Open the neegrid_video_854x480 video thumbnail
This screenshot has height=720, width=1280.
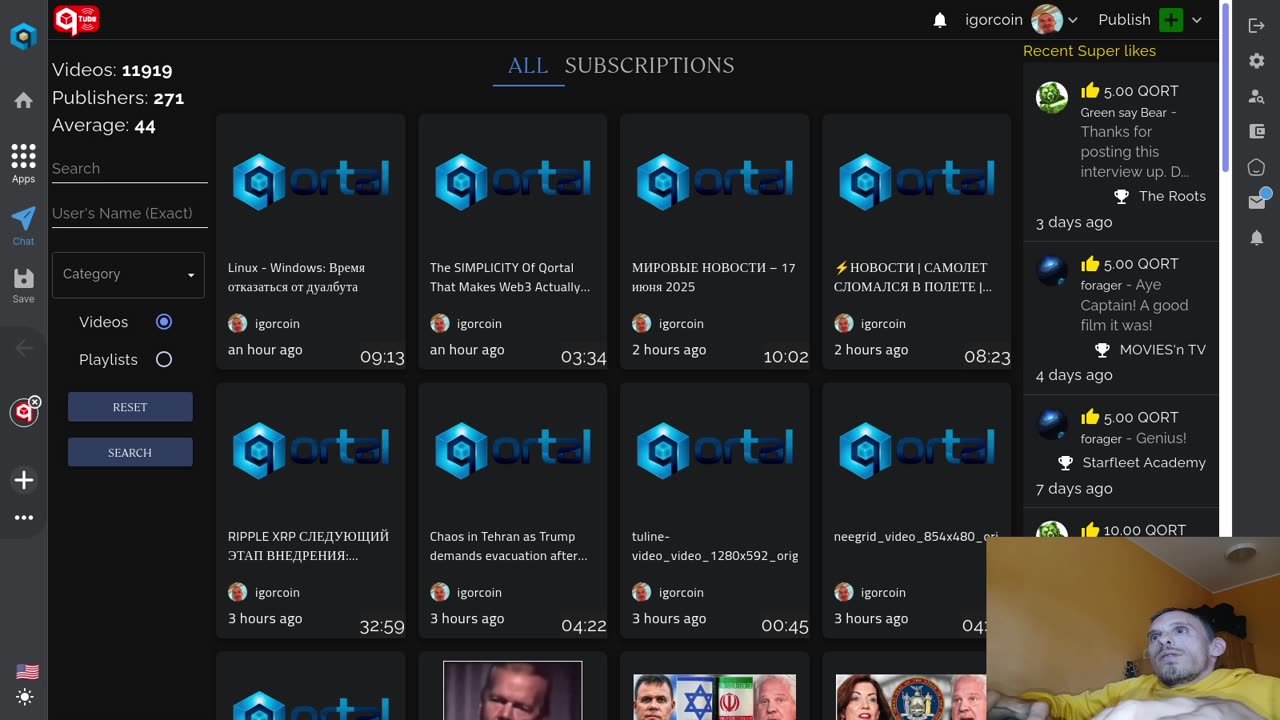coord(917,450)
